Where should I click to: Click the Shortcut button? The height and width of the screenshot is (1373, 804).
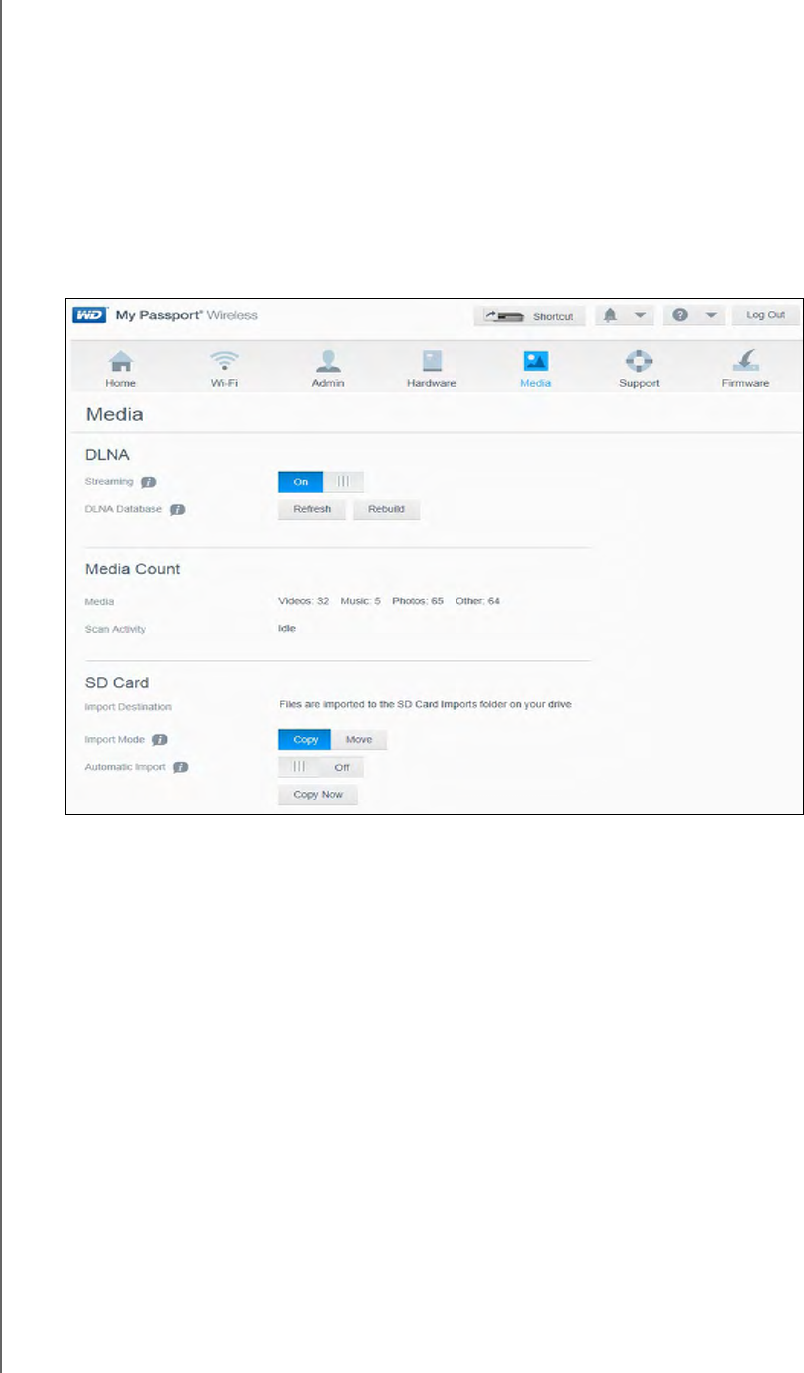click(529, 315)
